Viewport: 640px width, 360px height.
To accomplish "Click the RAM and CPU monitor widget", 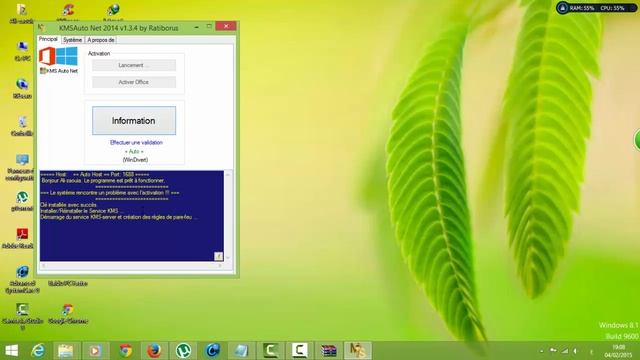I will coord(597,8).
